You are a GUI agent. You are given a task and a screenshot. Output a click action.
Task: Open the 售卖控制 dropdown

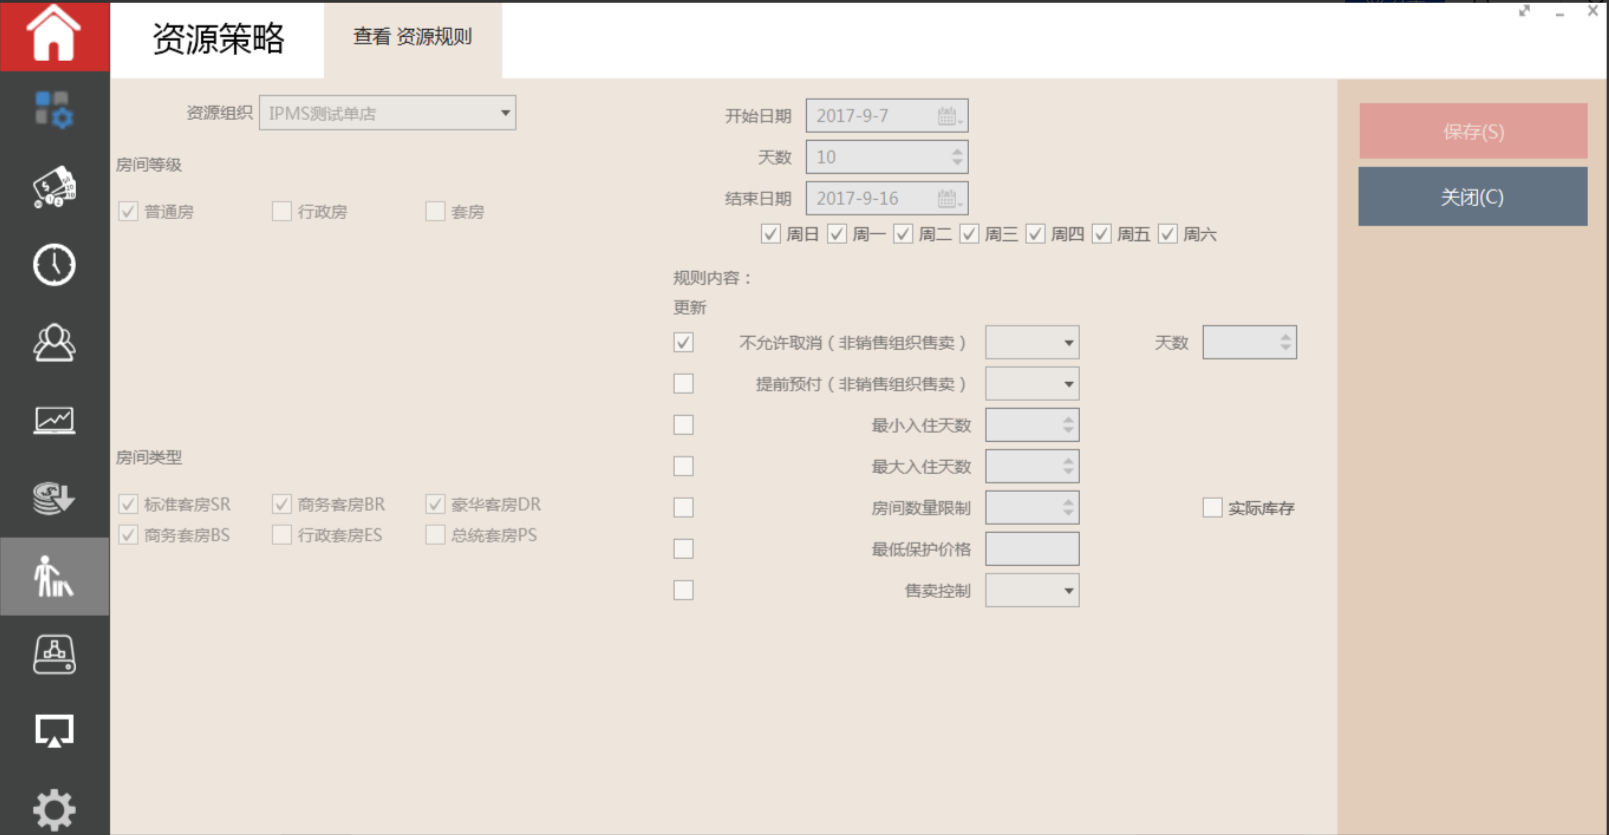[1068, 591]
